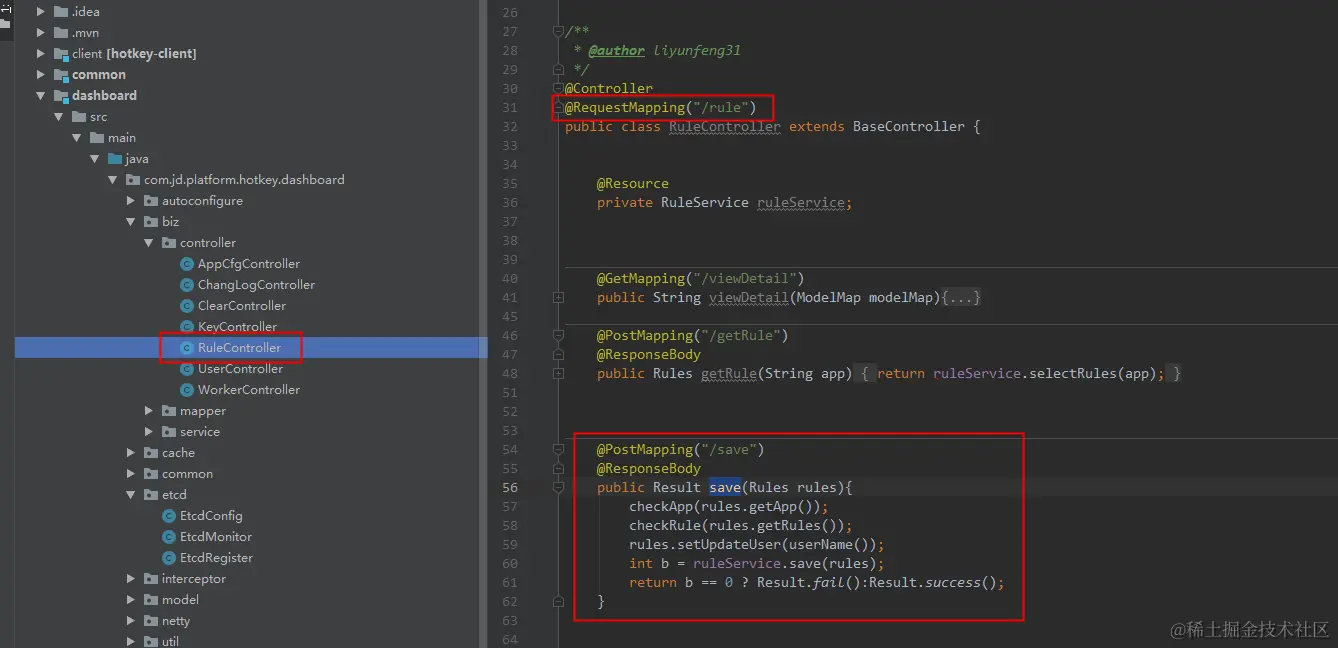Click the EtcdRegister class icon
The width and height of the screenshot is (1338, 648).
pos(168,558)
